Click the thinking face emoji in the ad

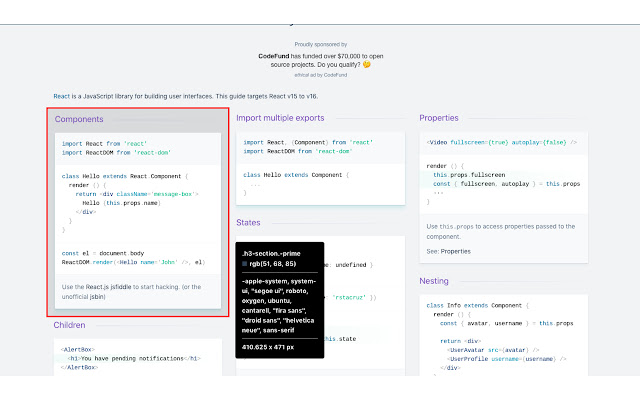coord(367,64)
